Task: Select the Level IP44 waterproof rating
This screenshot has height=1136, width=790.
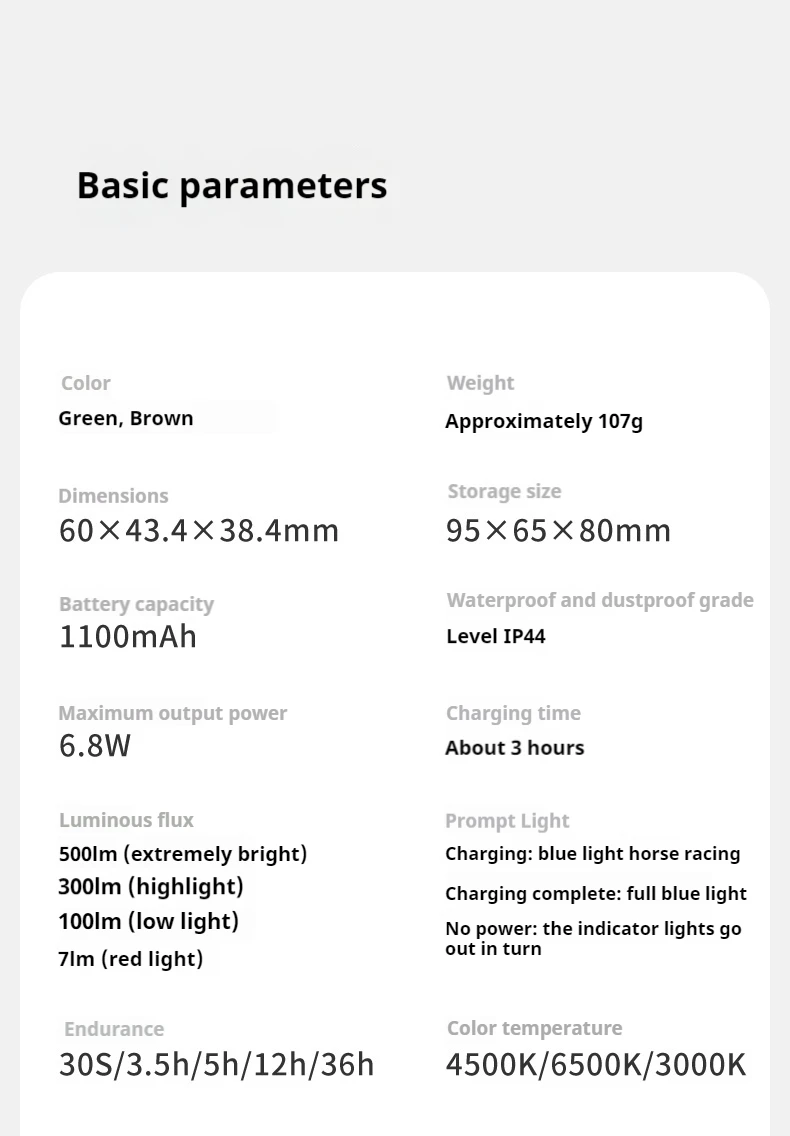Action: coord(496,636)
